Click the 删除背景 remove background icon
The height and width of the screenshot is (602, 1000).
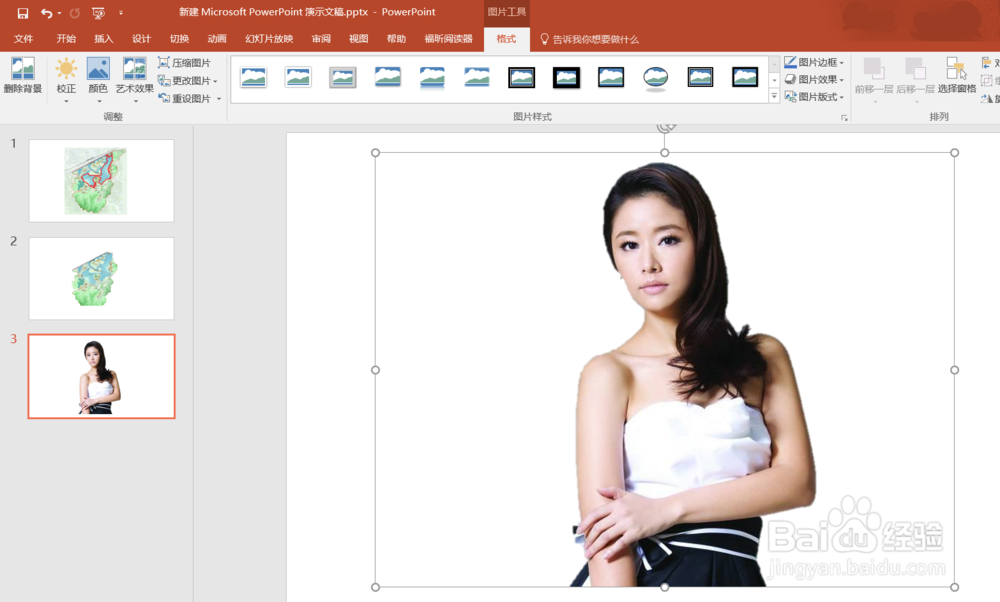[23, 75]
